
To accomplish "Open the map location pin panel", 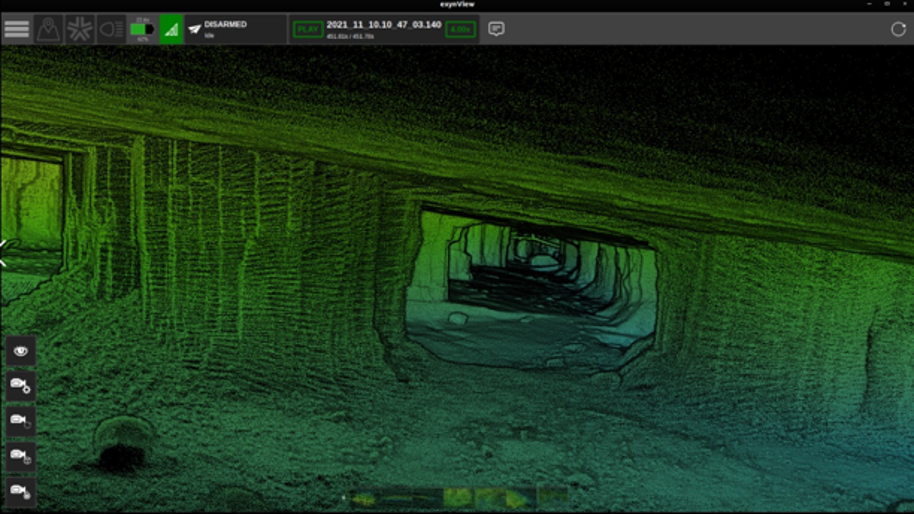I will pyautogui.click(x=48, y=29).
